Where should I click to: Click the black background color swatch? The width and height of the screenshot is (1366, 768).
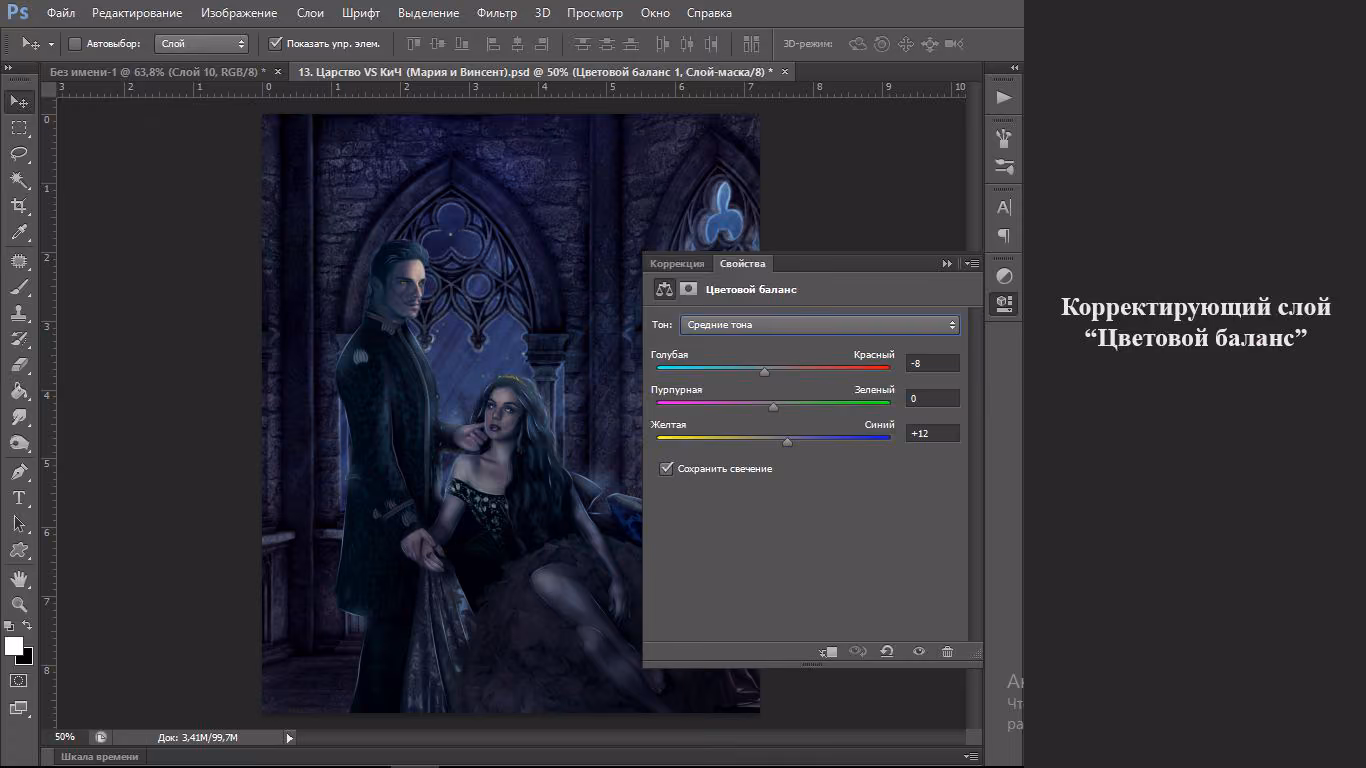click(x=27, y=657)
